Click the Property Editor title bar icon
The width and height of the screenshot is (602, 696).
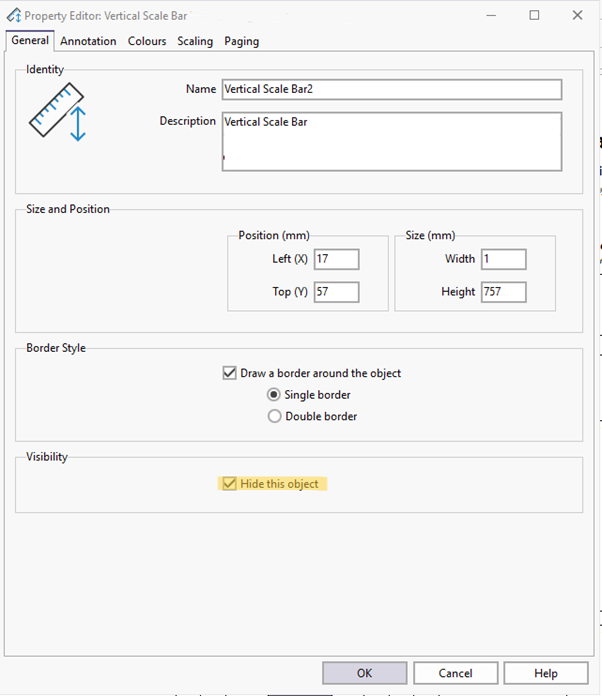[14, 16]
